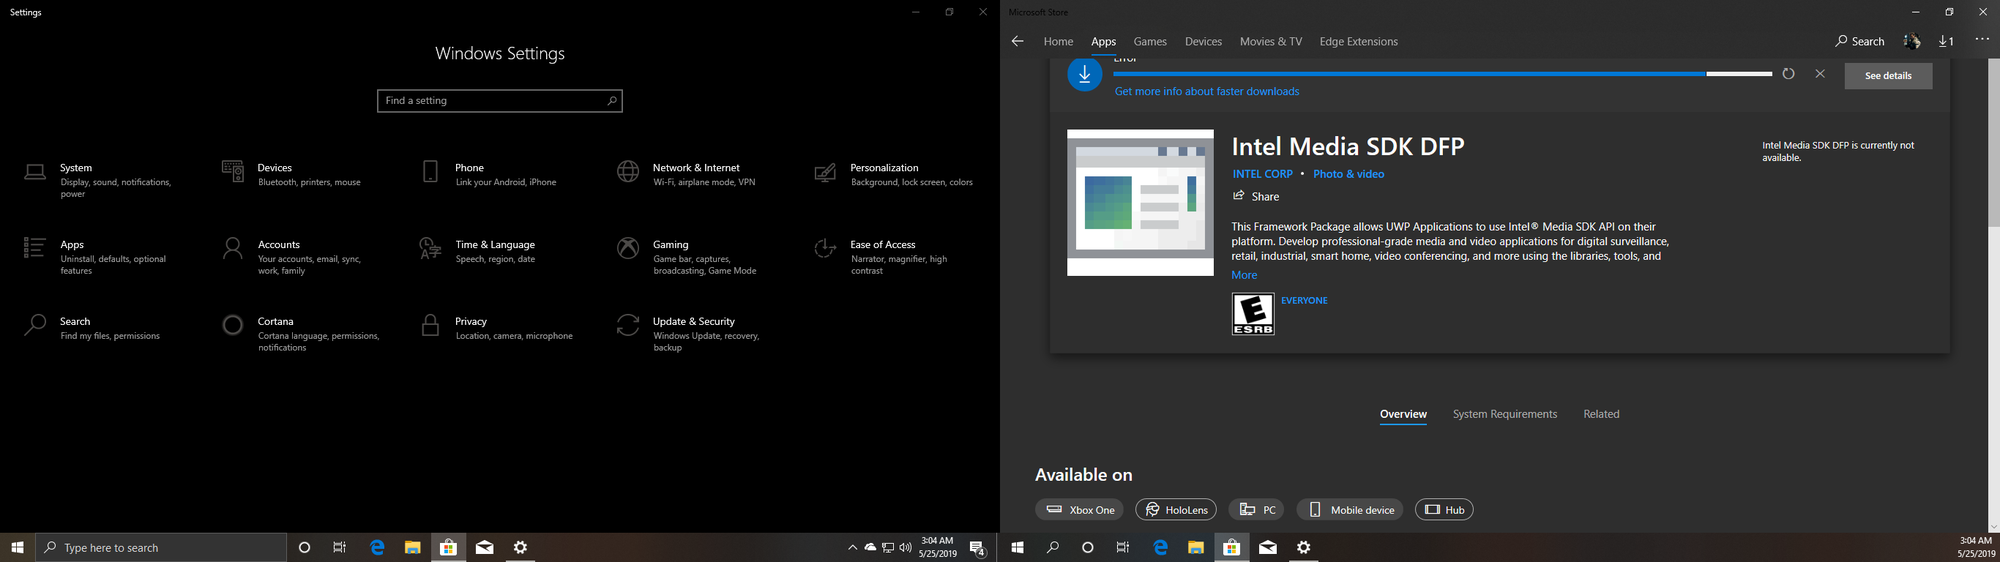The width and height of the screenshot is (2000, 562).
Task: Open Cortana circle on right taskbar
Action: tap(1088, 547)
